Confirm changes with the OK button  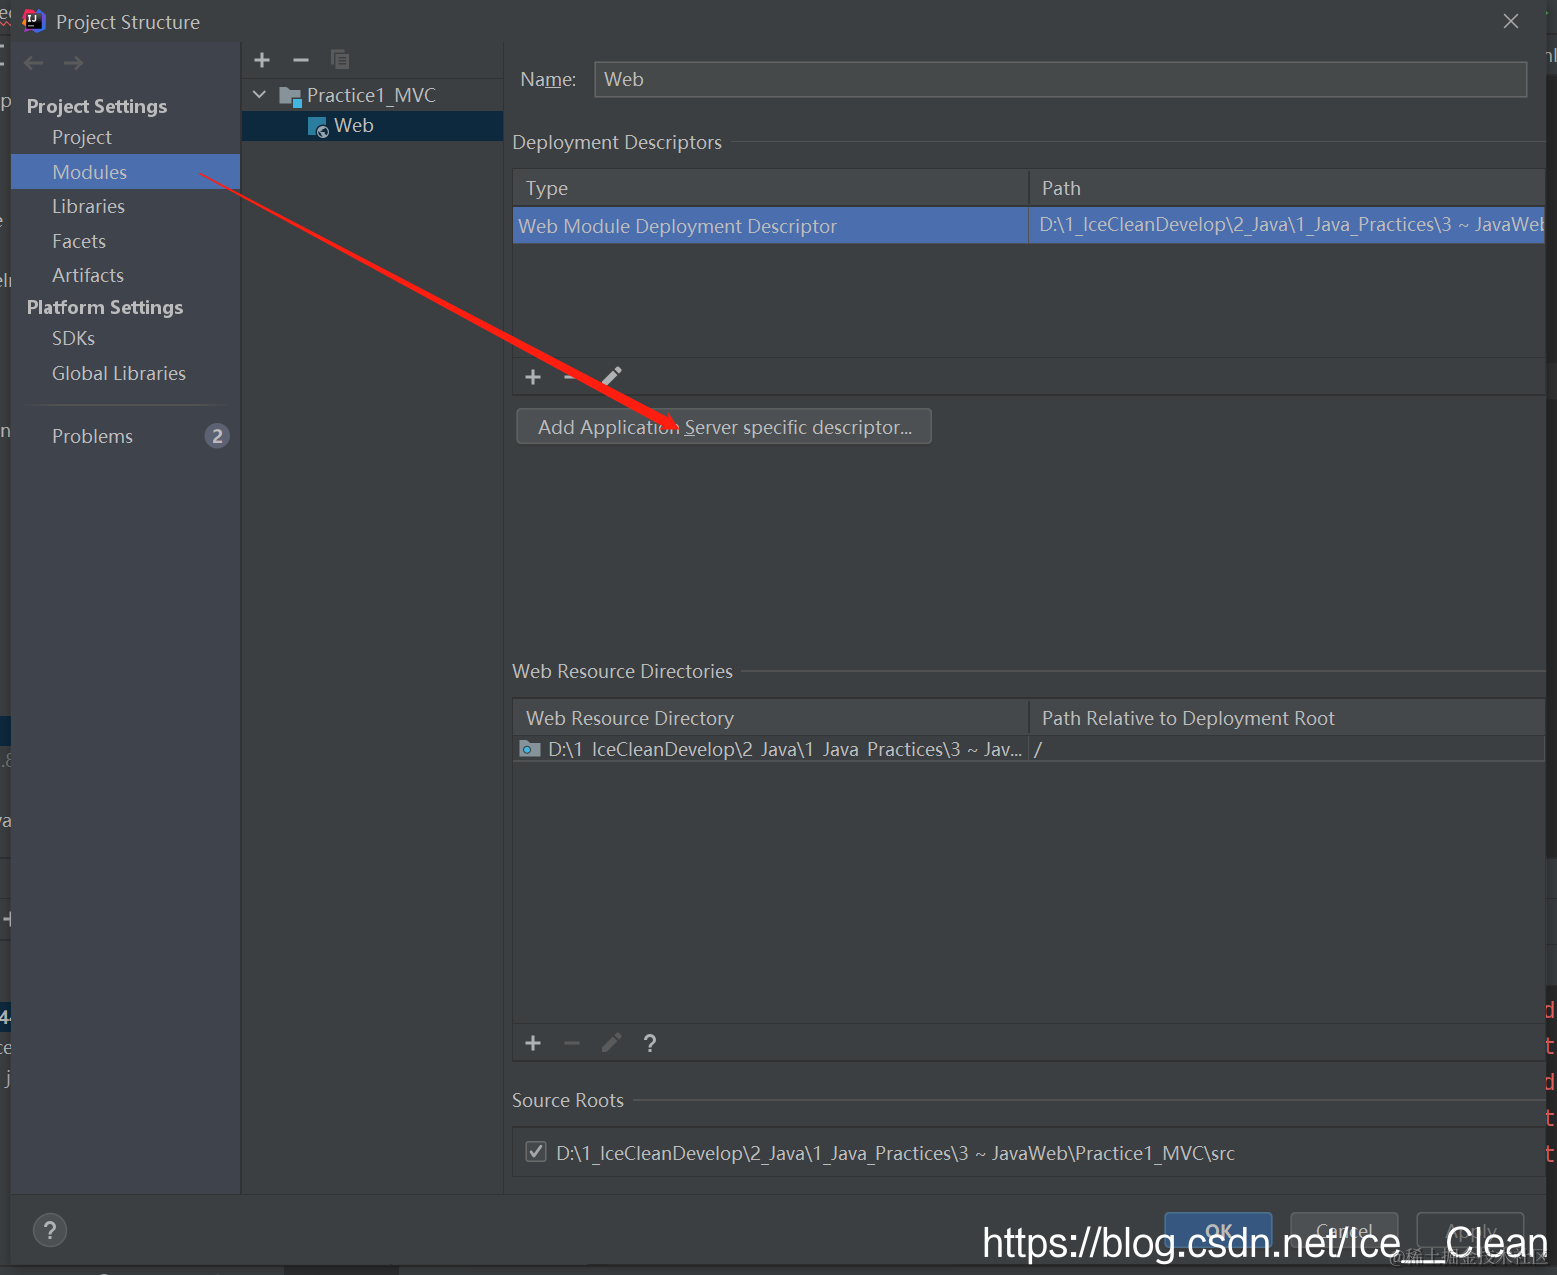1218,1231
